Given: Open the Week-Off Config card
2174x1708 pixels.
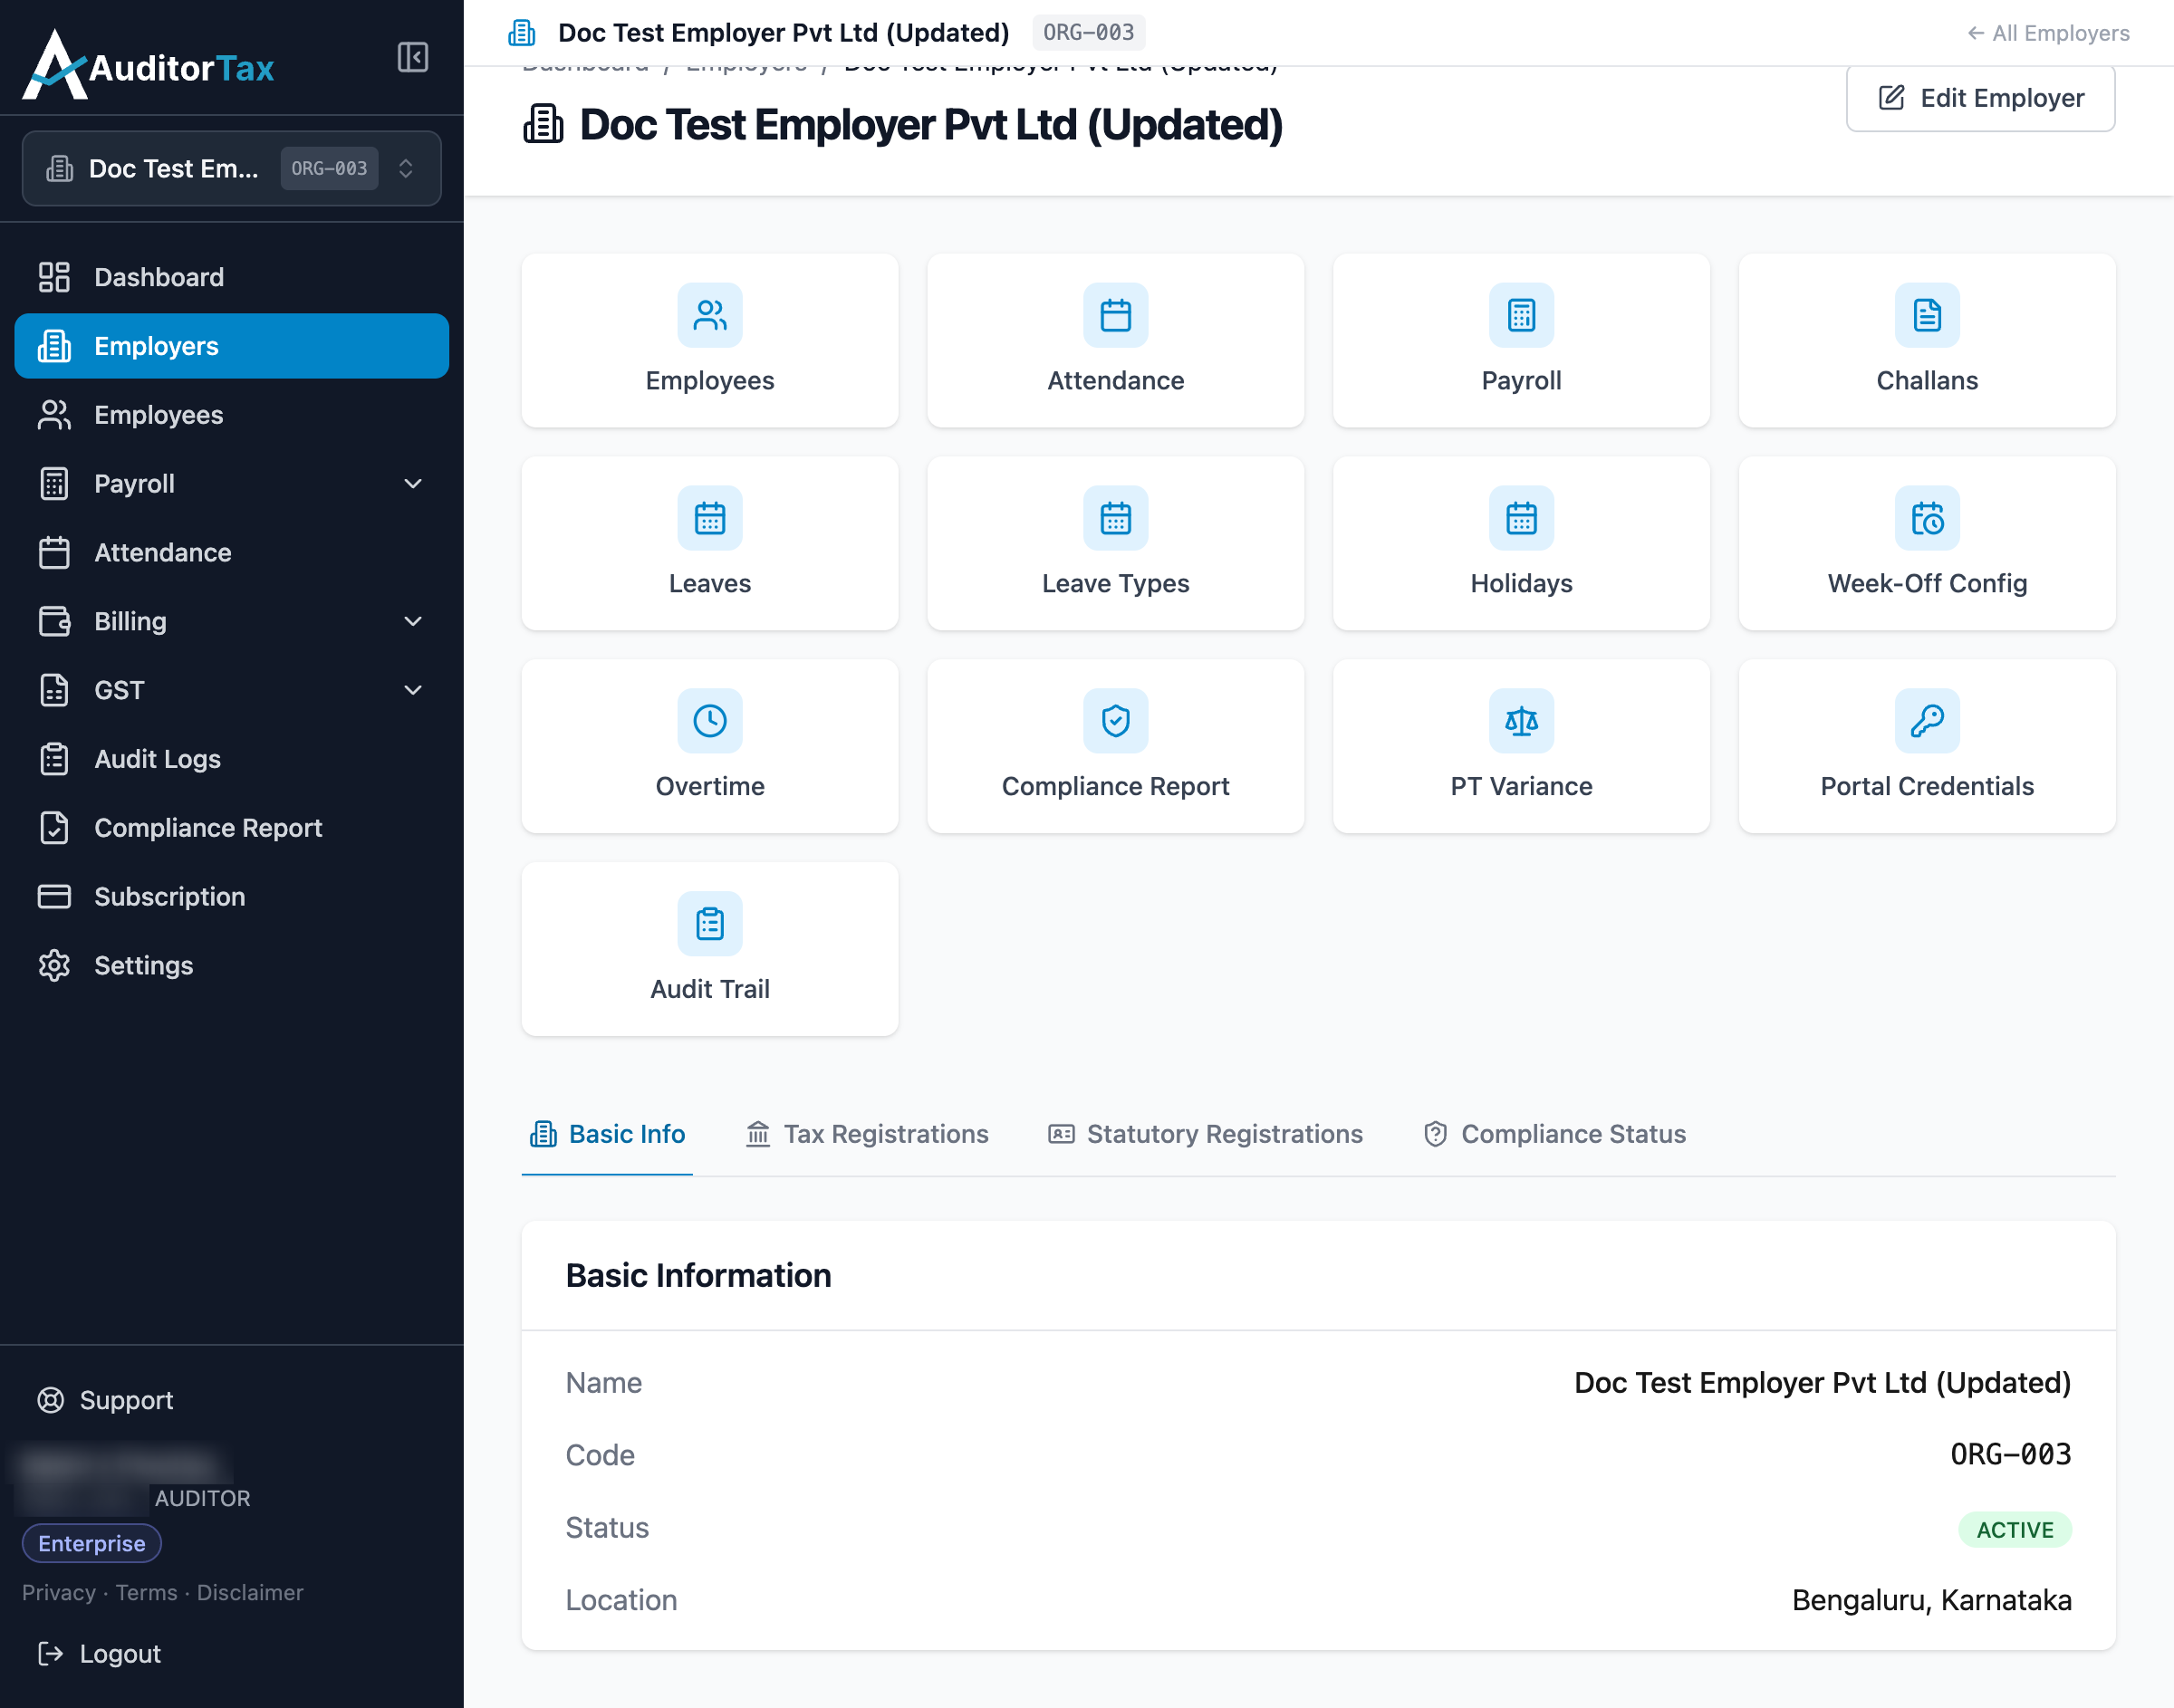Looking at the screenshot, I should [1926, 543].
